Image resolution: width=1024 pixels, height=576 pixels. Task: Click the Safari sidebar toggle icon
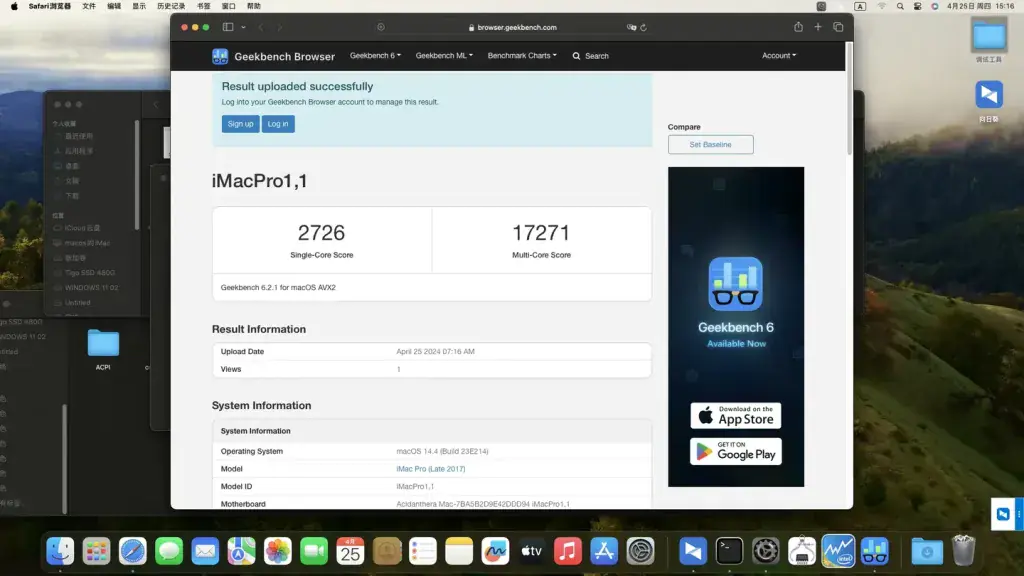228,27
